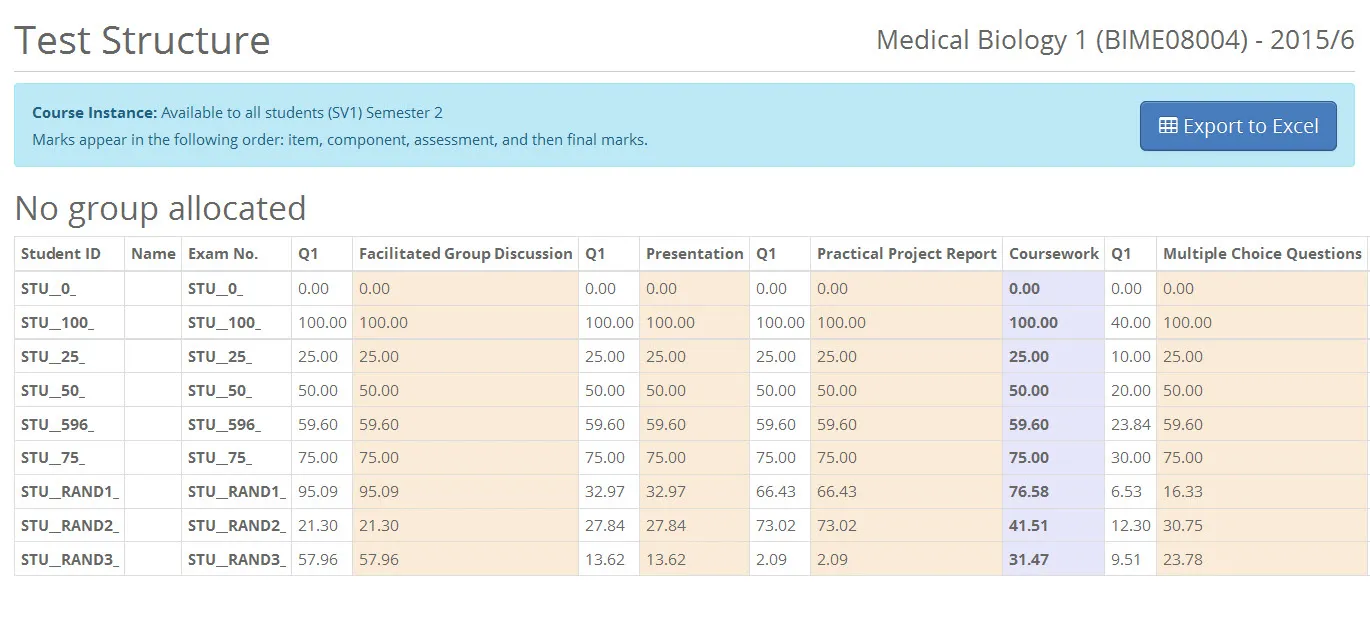Click the No group allocated section heading
Viewport: 1370px width, 624px height.
click(159, 208)
